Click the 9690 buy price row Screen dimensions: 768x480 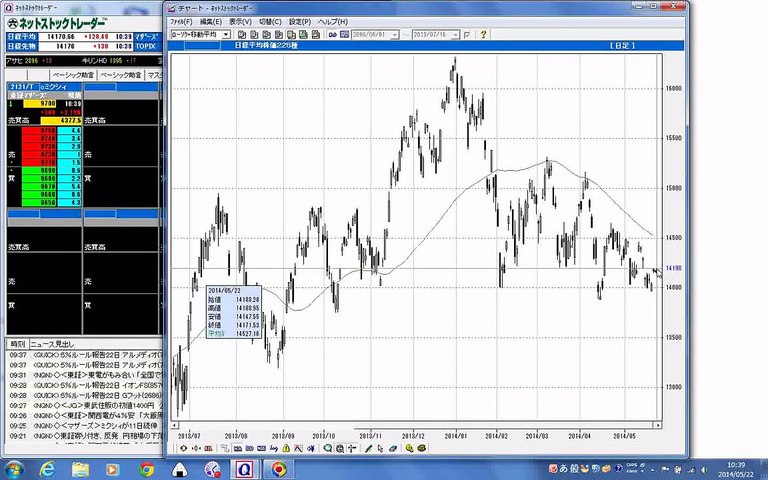click(39, 170)
